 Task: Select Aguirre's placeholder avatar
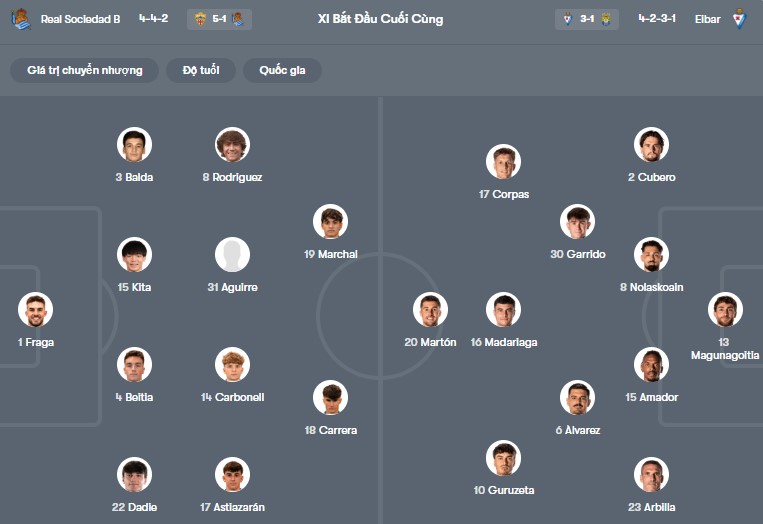(x=232, y=255)
